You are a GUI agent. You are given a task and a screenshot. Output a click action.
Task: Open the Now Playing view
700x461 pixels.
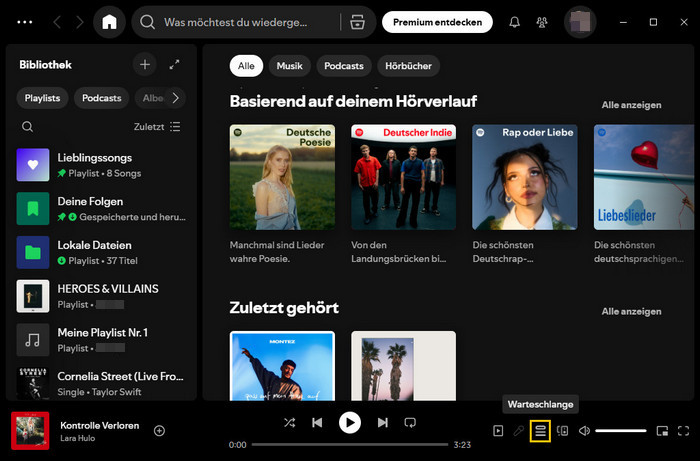point(498,431)
